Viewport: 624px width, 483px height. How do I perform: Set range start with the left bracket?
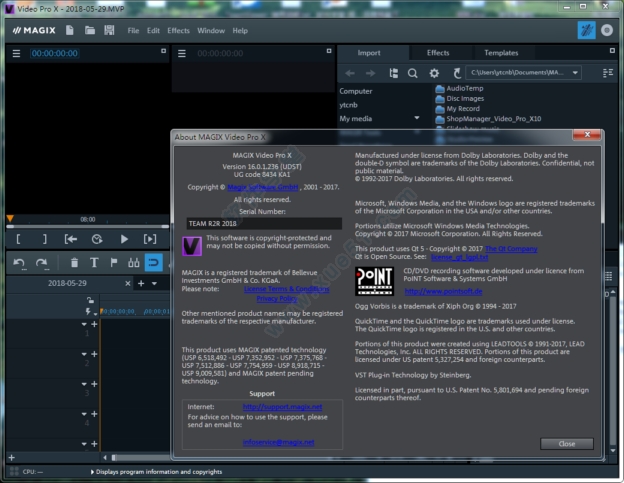click(18, 239)
